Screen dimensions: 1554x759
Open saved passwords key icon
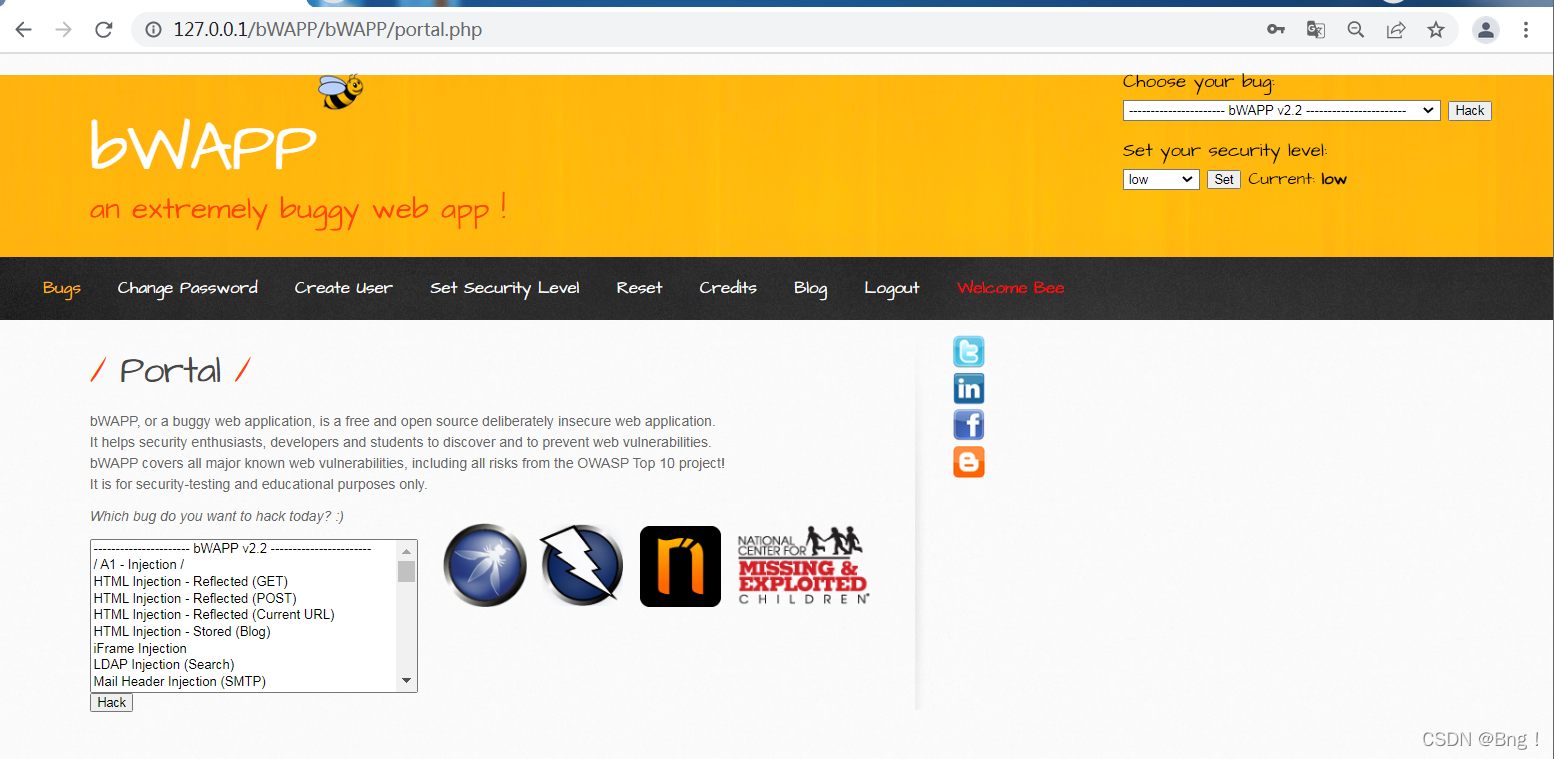(x=1276, y=30)
